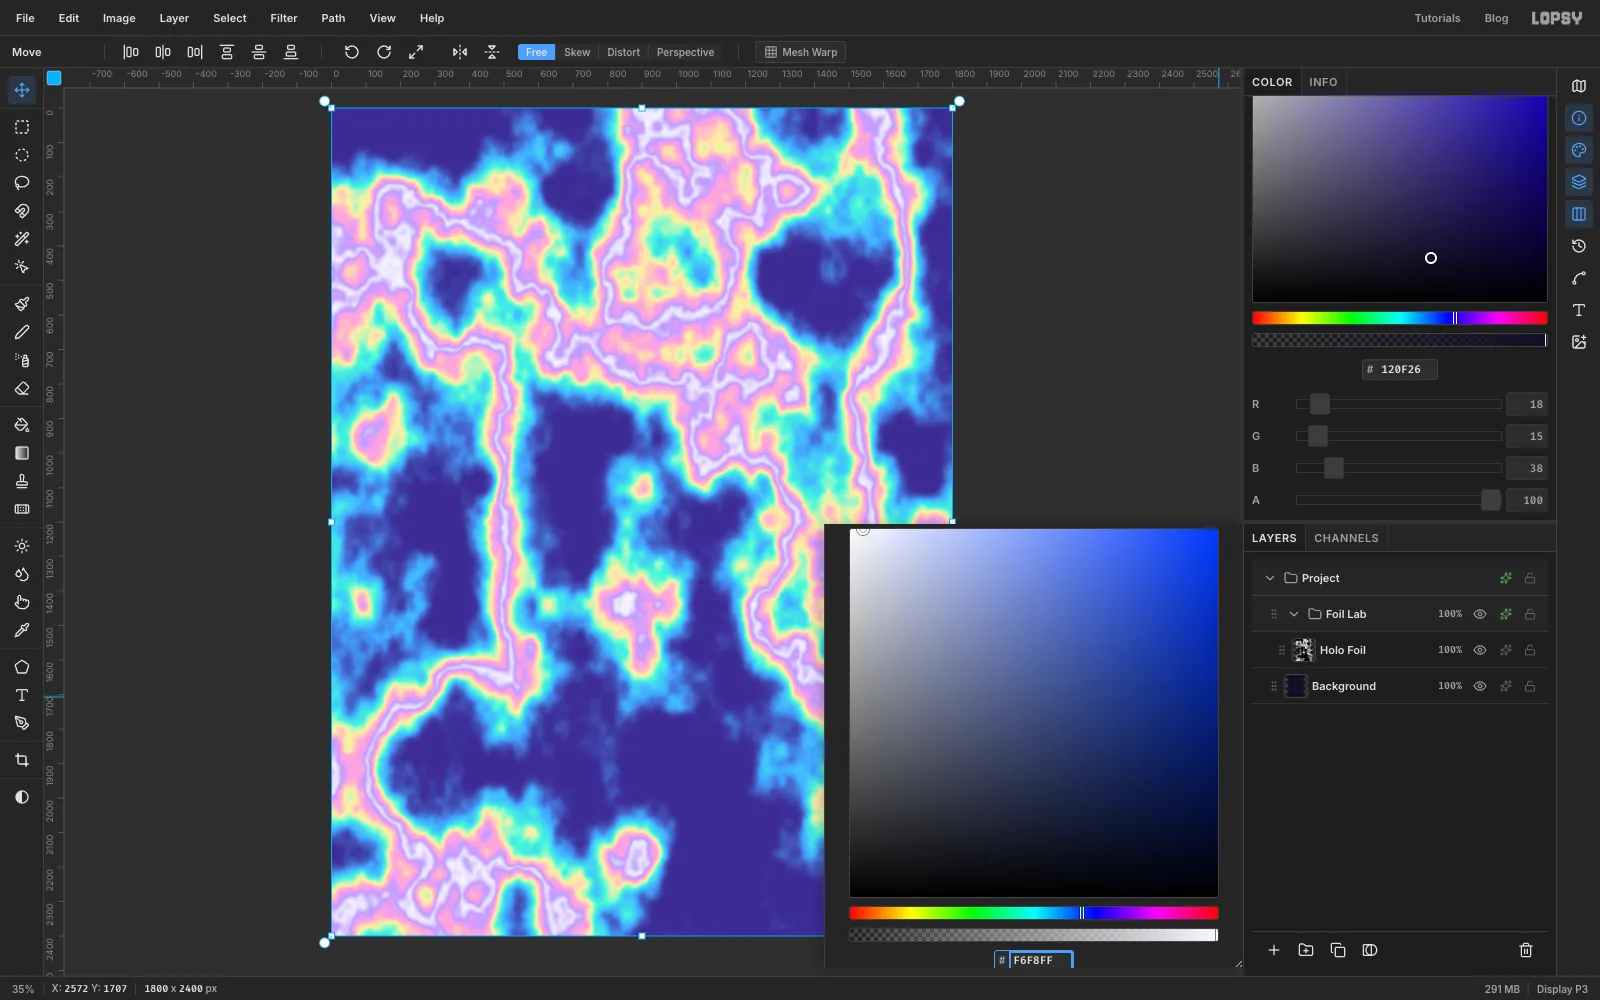This screenshot has width=1600, height=1000.
Task: Open the Layer menu
Action: tap(174, 18)
